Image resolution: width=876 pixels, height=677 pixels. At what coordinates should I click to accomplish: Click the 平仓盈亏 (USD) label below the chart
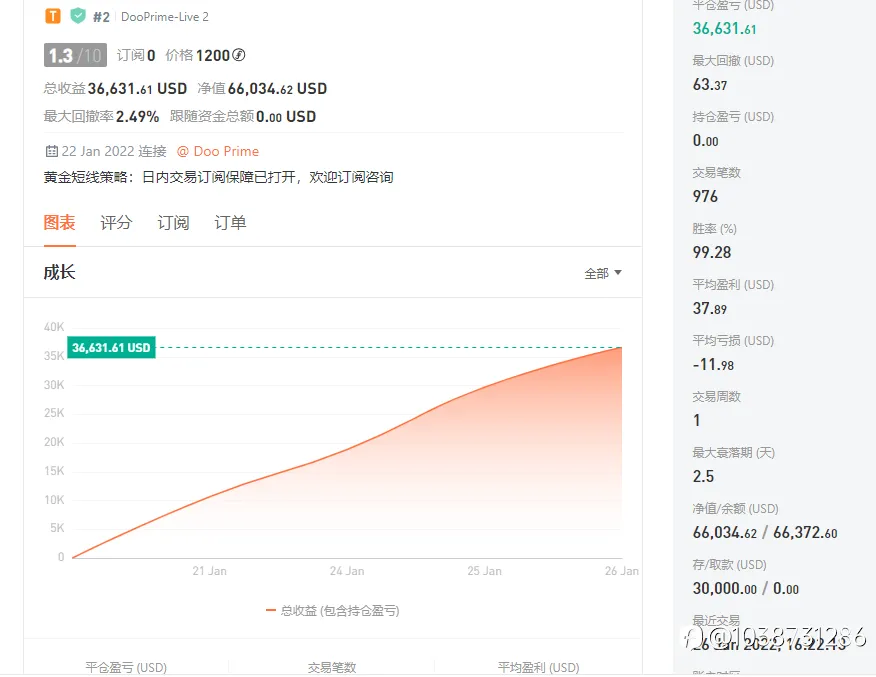(x=126, y=668)
